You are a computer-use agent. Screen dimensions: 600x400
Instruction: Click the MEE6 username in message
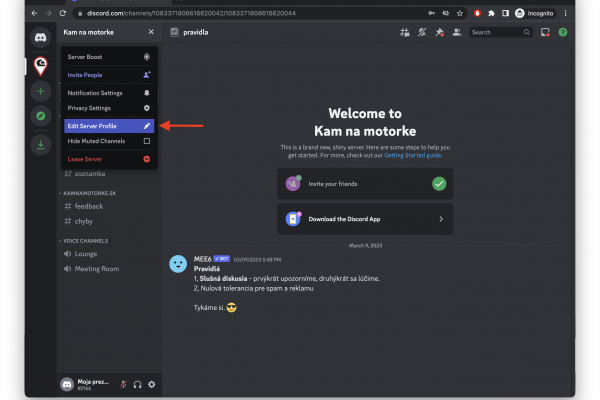click(202, 259)
